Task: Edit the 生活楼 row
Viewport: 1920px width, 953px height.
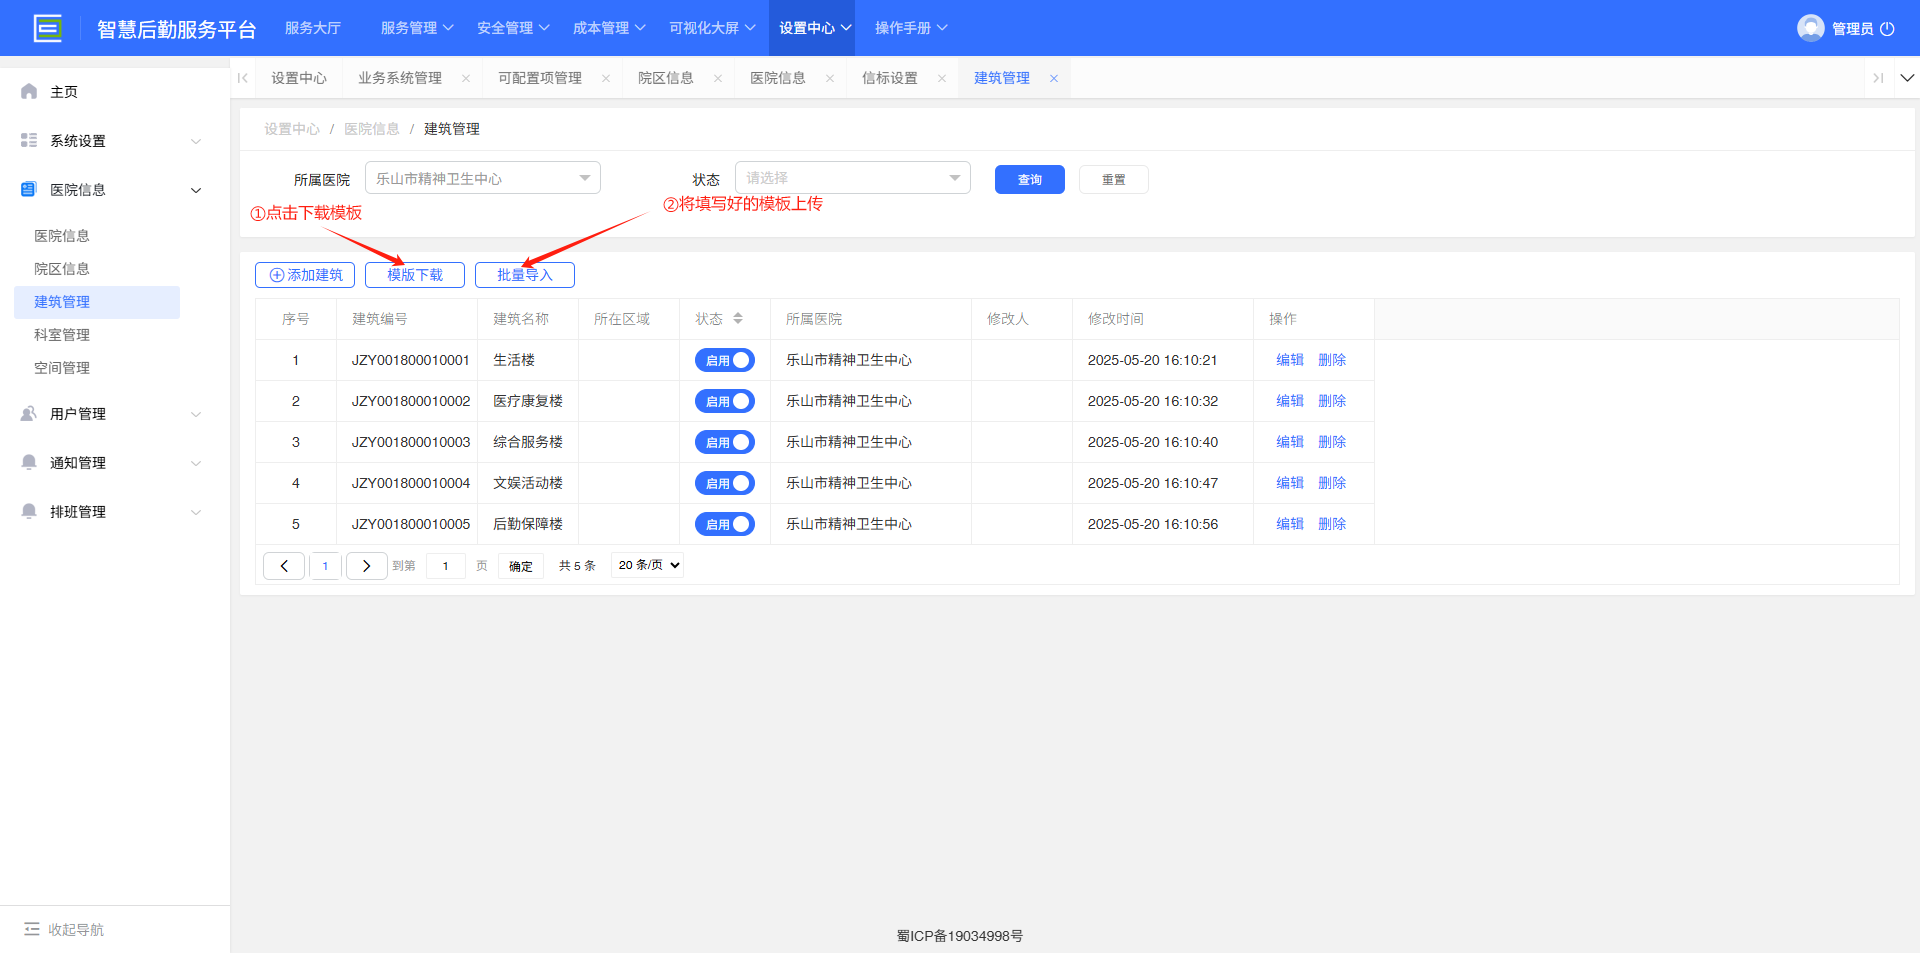Action: tap(1290, 360)
